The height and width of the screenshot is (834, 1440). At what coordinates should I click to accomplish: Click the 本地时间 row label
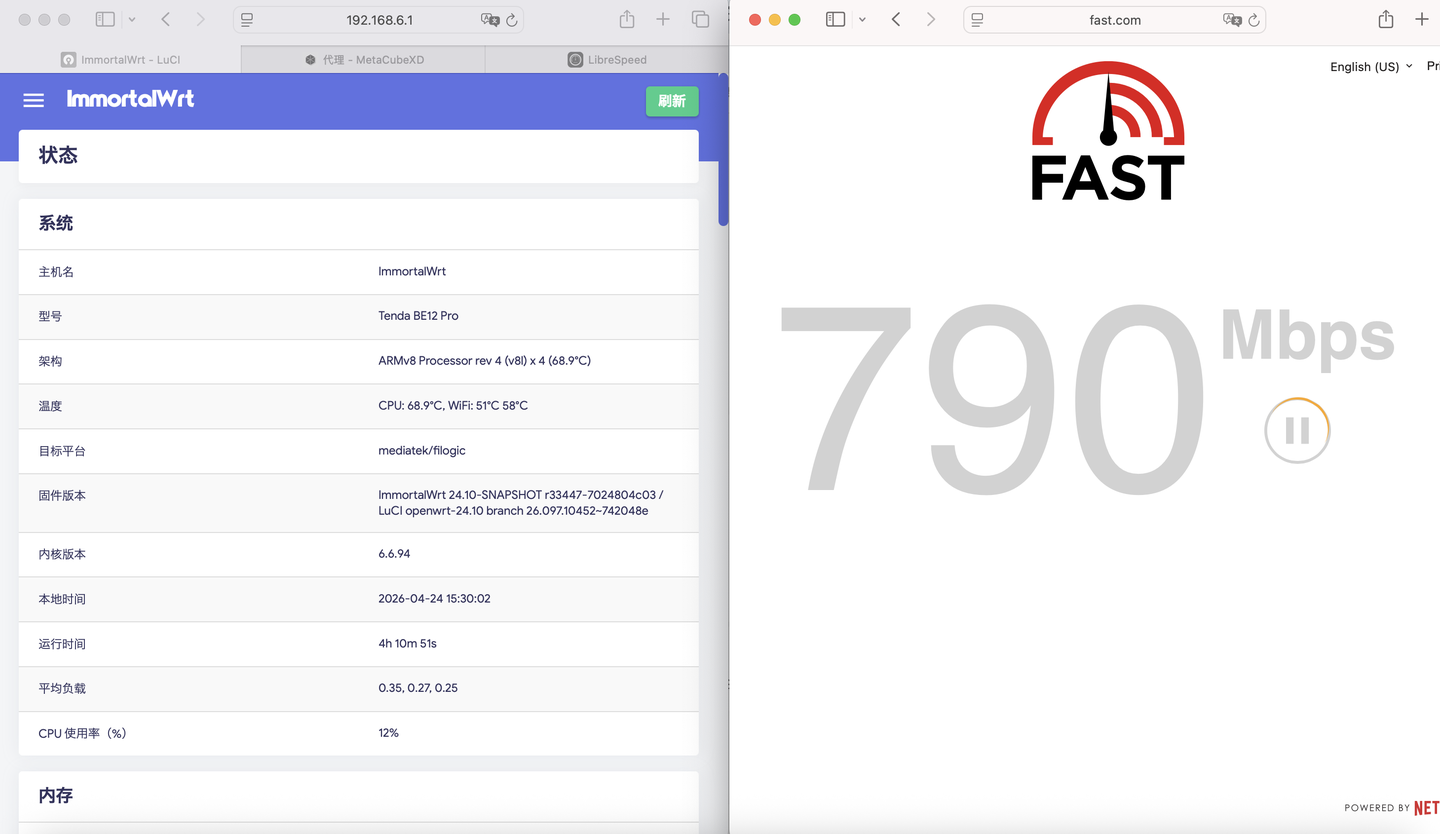point(62,599)
